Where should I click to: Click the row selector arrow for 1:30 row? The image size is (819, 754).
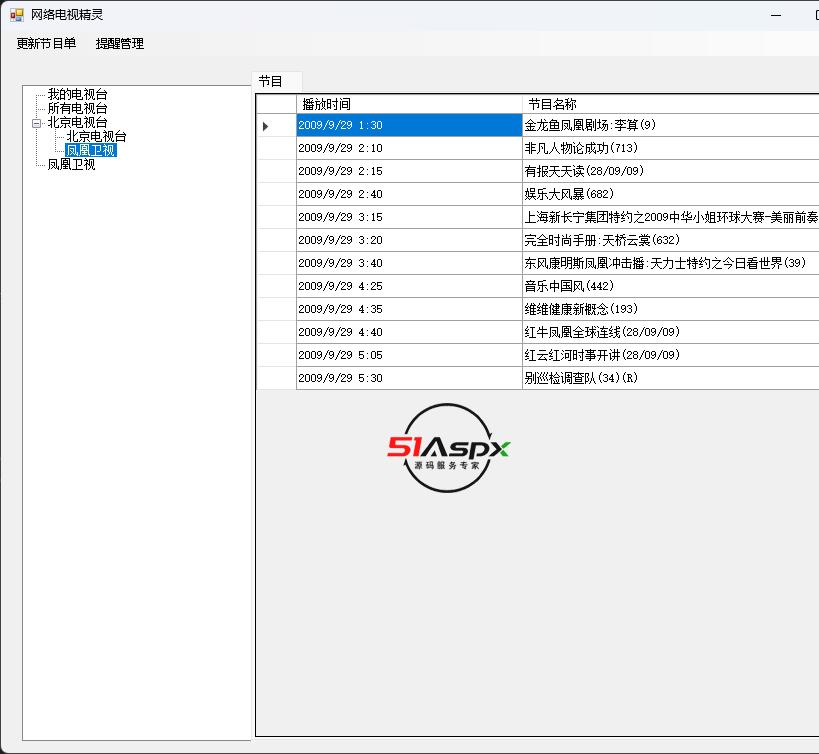point(276,126)
